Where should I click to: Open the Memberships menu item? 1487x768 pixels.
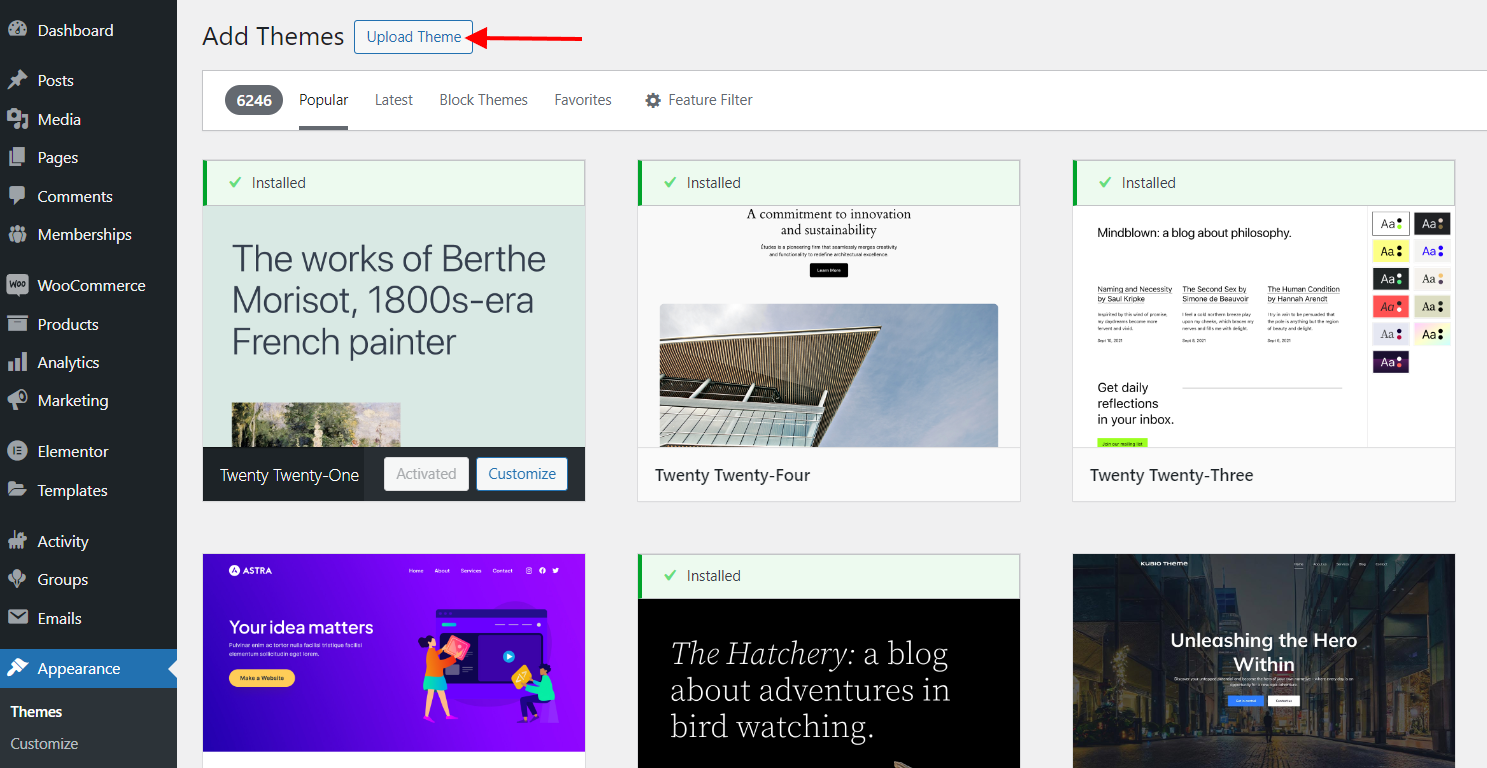(84, 234)
